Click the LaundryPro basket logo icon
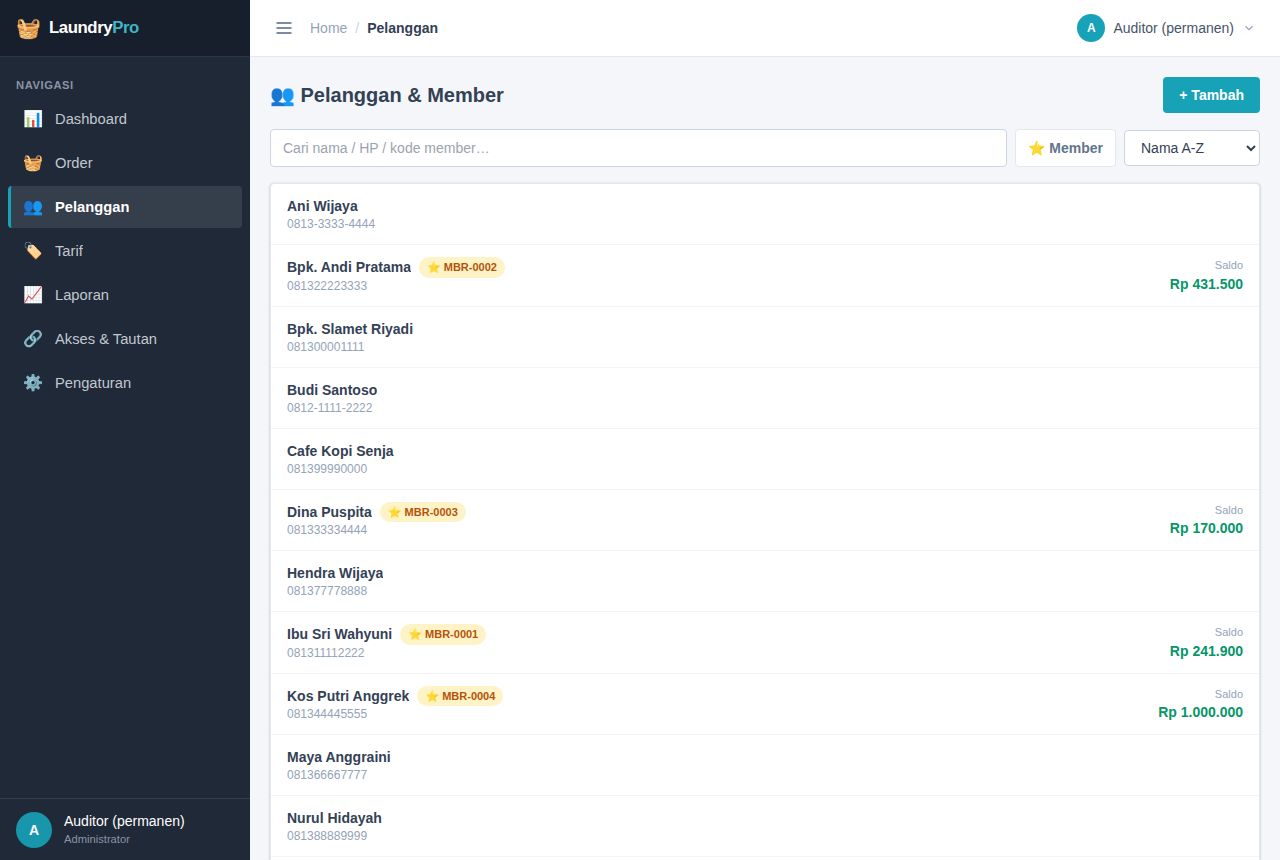Image resolution: width=1280 pixels, height=860 pixels. tap(28, 28)
